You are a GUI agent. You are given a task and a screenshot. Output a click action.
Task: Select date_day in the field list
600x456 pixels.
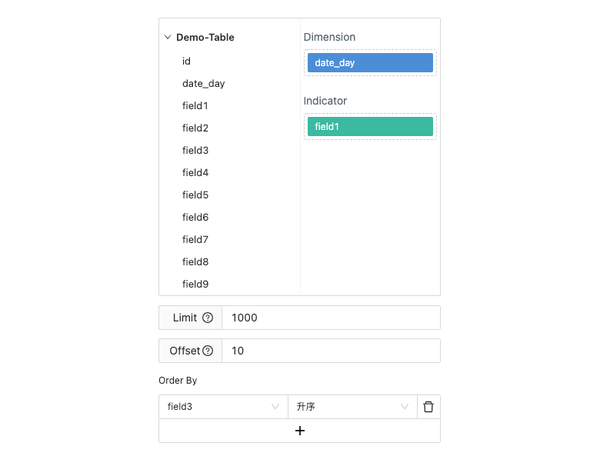203,84
